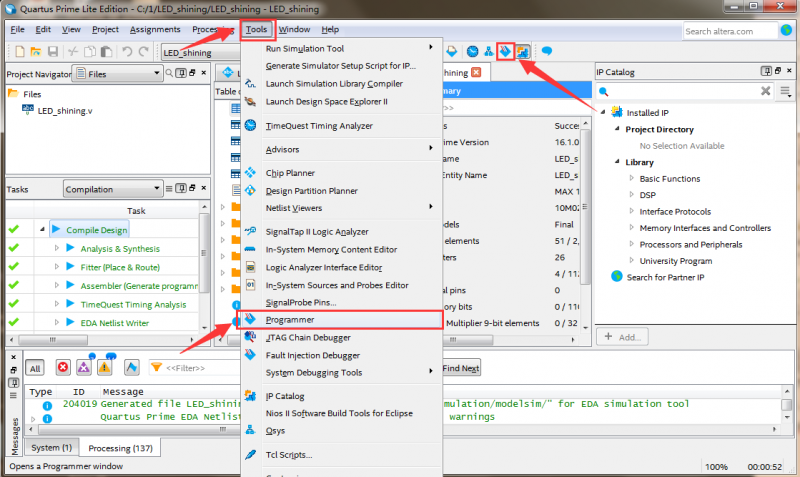This screenshot has height=477, width=800.
Task: Switch to the Processing (137) messages tab
Action: (120, 448)
